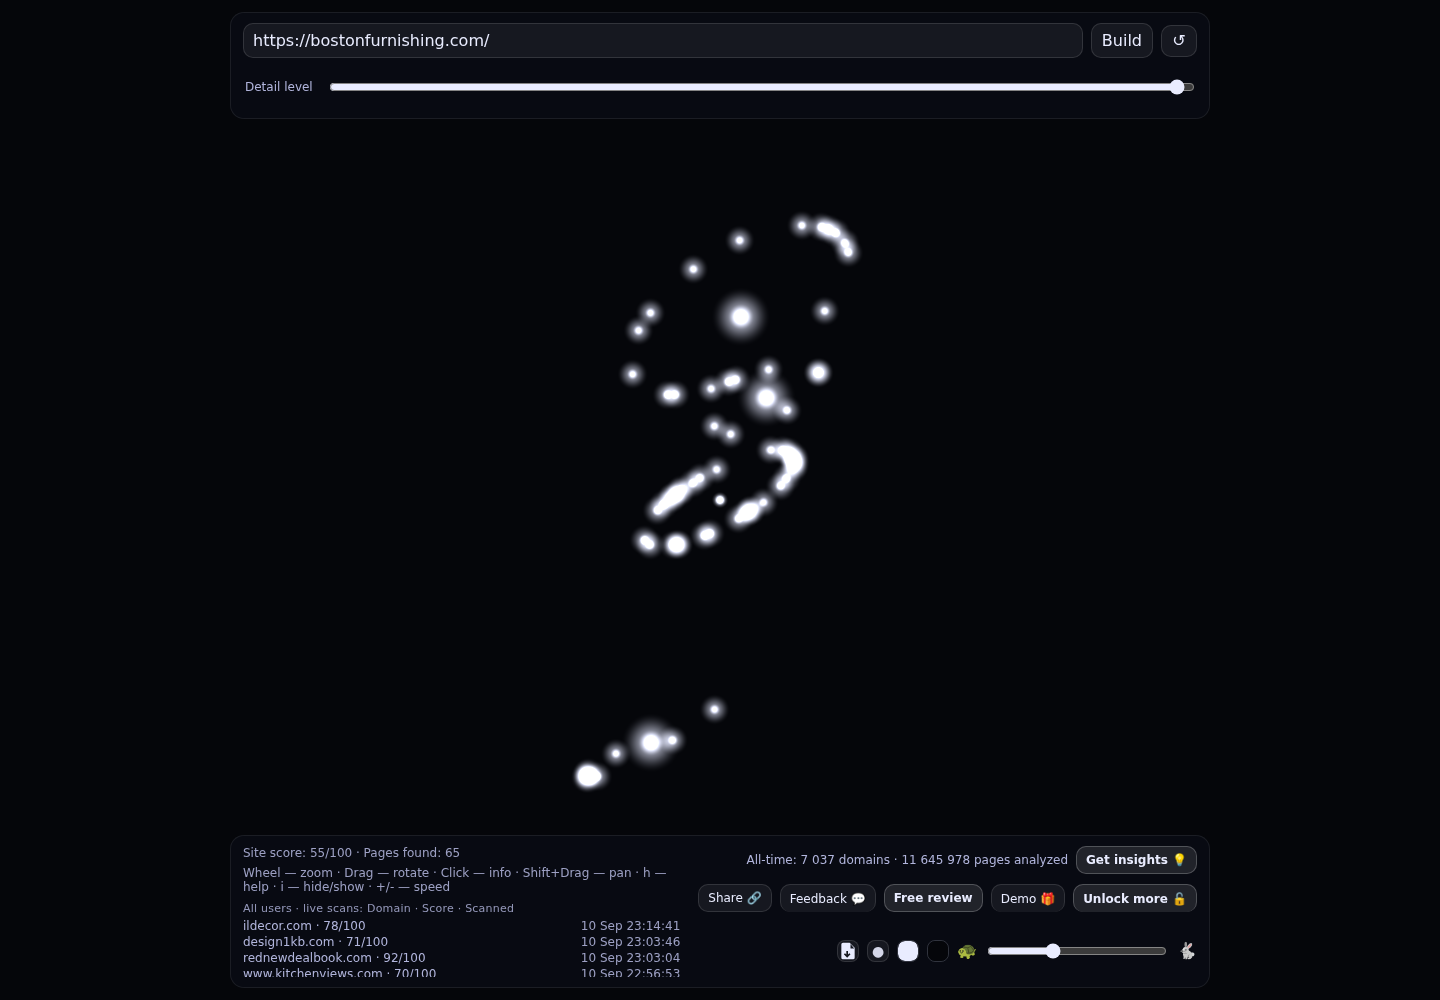The width and height of the screenshot is (1440, 1000).
Task: Select the black color swatch
Action: pyautogui.click(x=938, y=951)
